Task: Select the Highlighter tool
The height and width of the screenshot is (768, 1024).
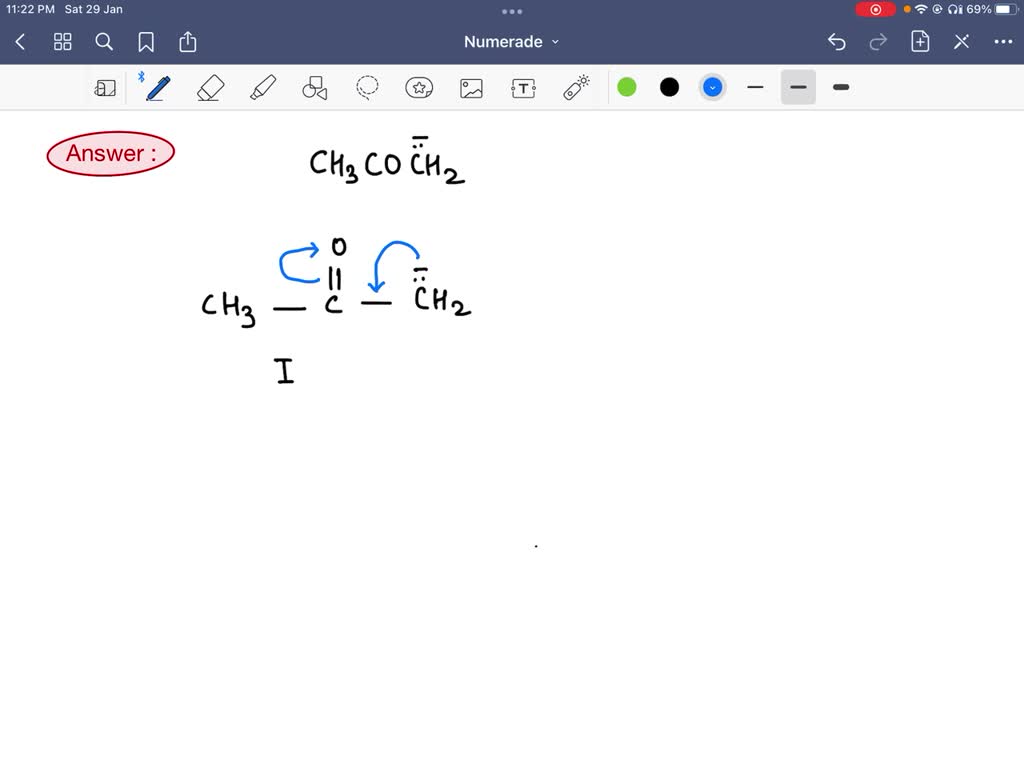Action: (263, 87)
